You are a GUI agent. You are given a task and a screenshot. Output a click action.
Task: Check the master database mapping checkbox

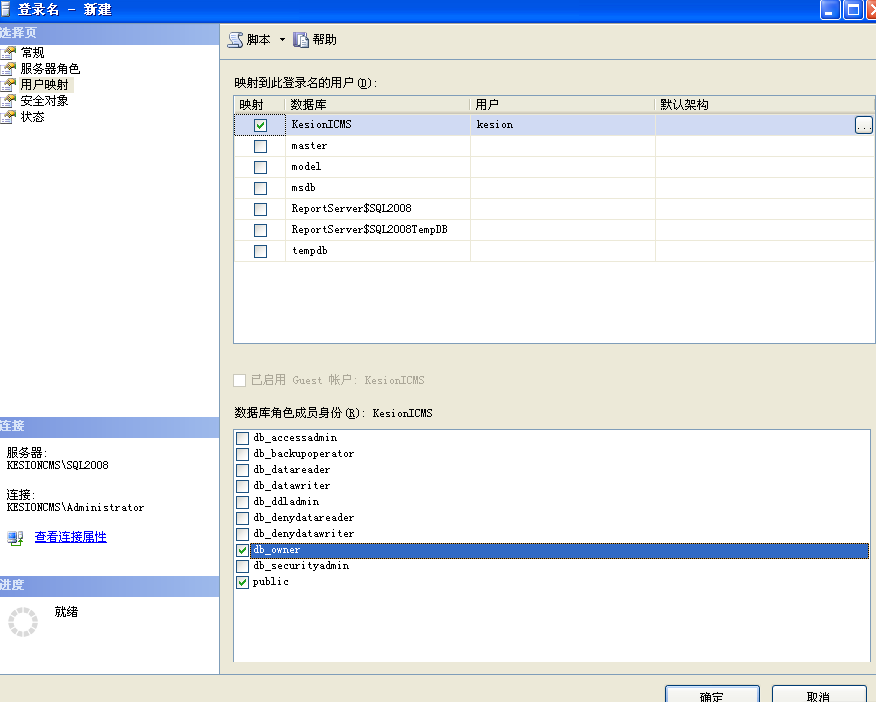coord(260,145)
